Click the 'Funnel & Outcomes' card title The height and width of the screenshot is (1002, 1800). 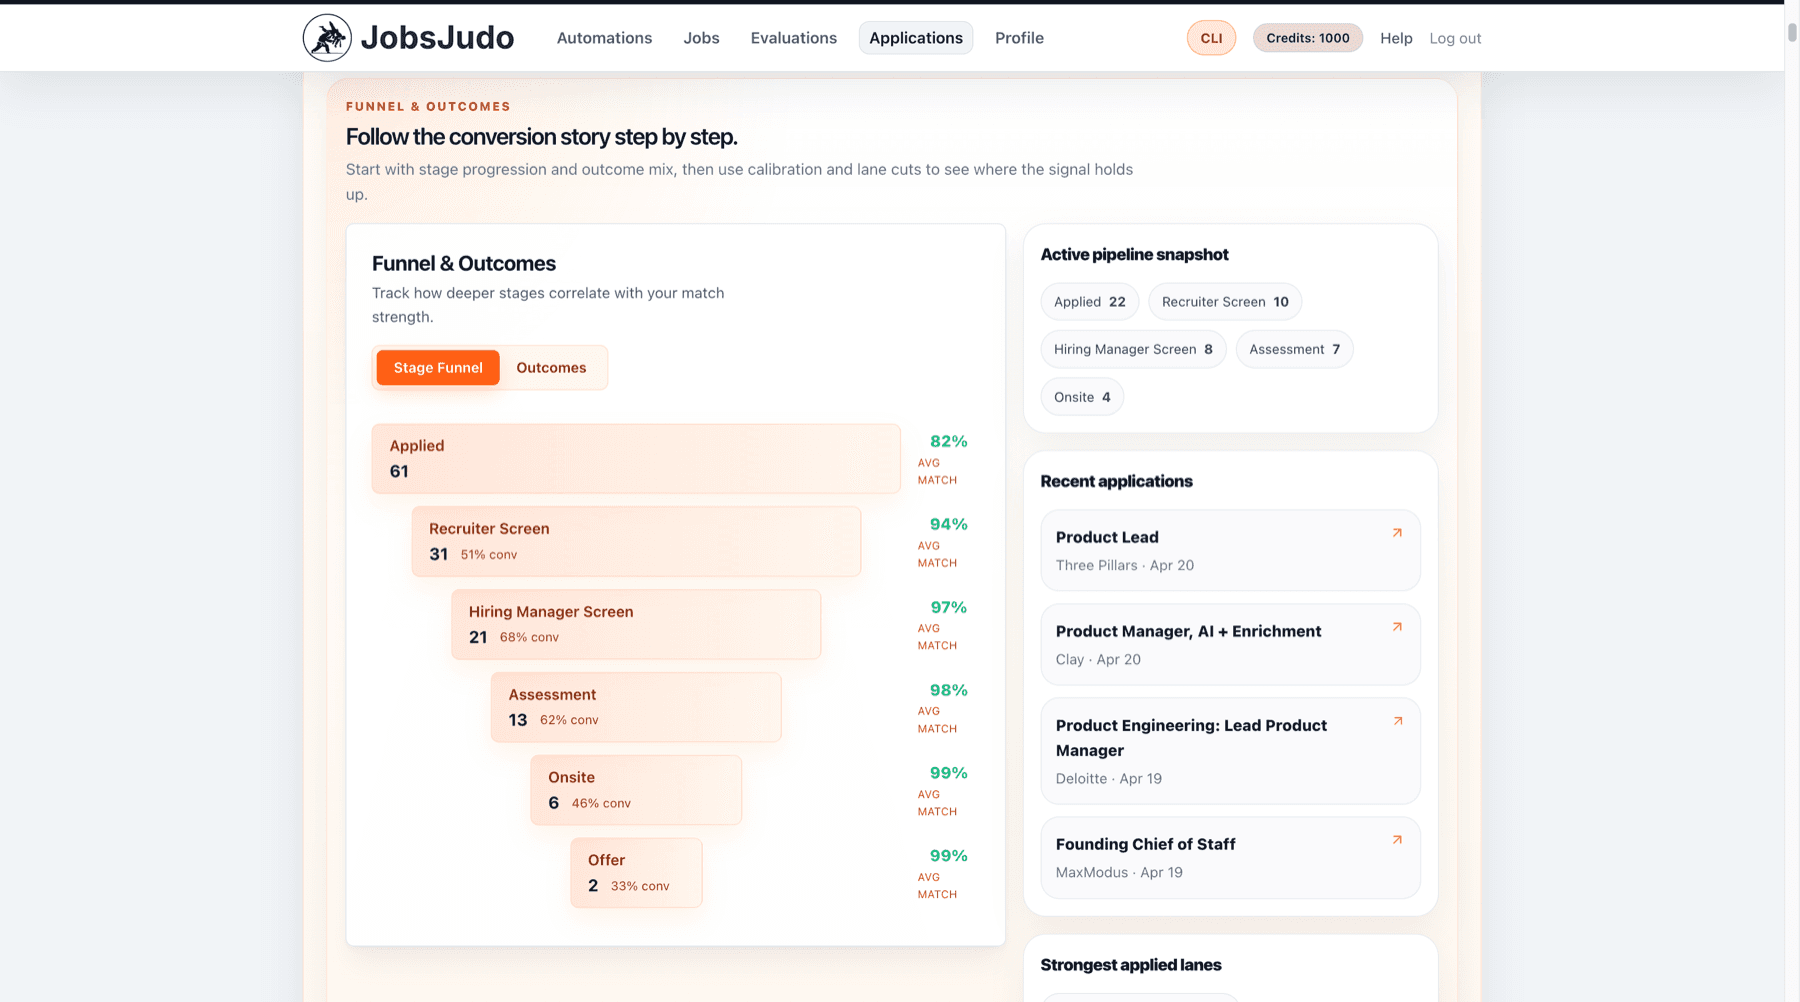coord(464,264)
